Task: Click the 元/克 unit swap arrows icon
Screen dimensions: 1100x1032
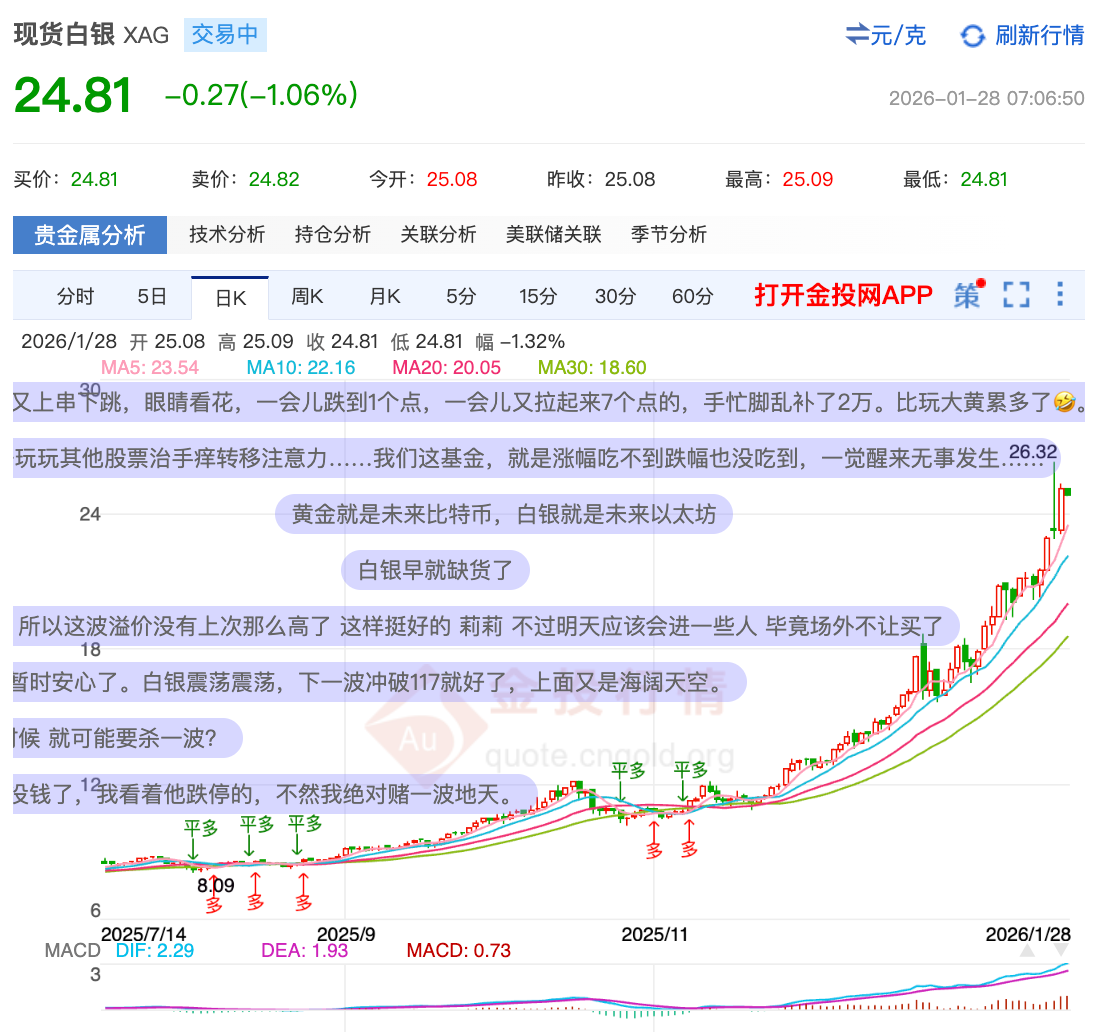Action: coord(857,35)
